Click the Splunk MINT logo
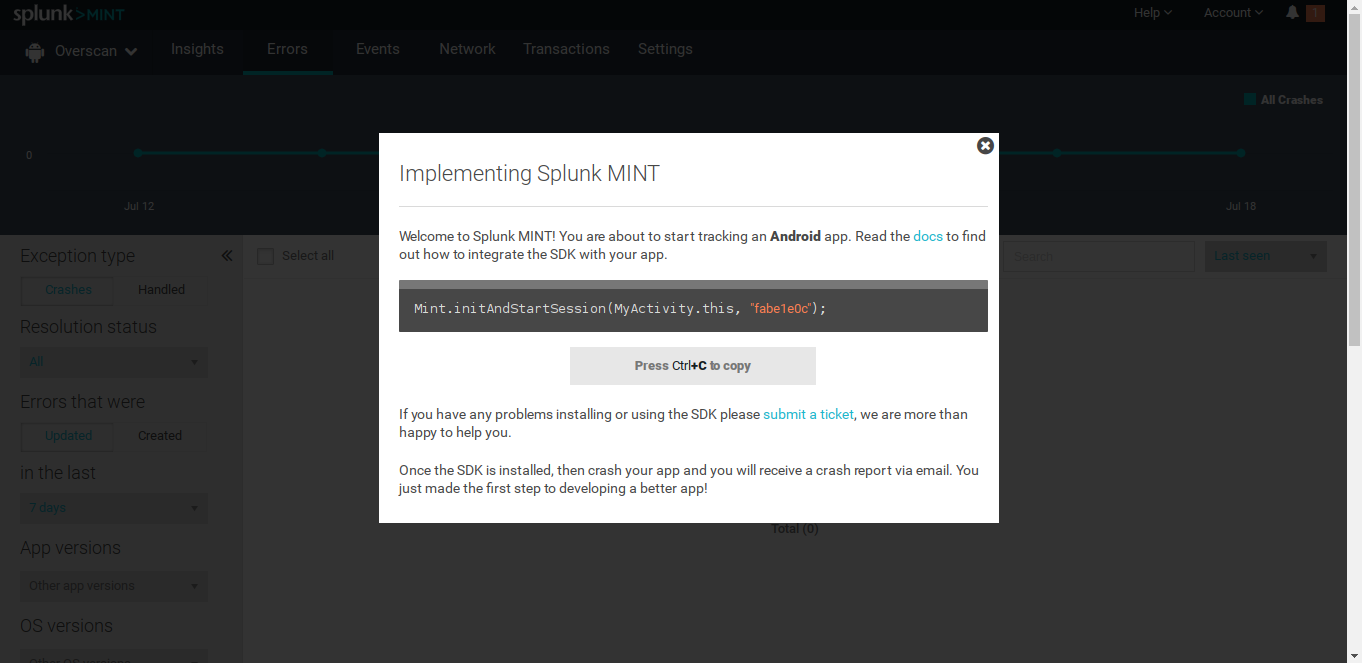The width and height of the screenshot is (1362, 663). [x=68, y=14]
